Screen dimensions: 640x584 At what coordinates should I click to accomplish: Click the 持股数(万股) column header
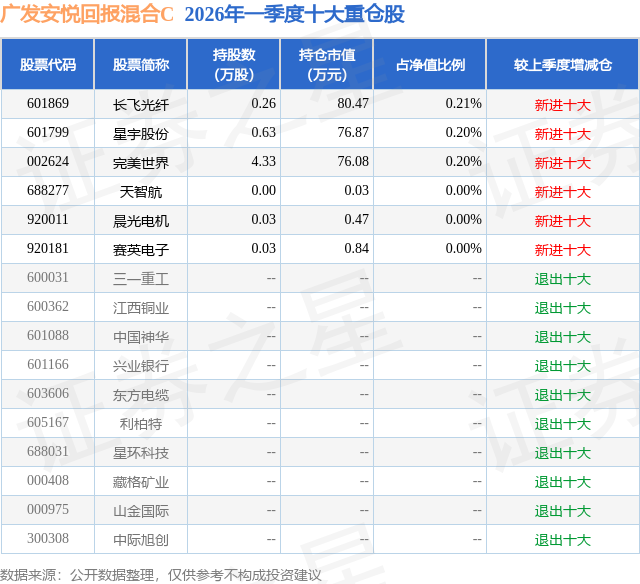coord(234,64)
